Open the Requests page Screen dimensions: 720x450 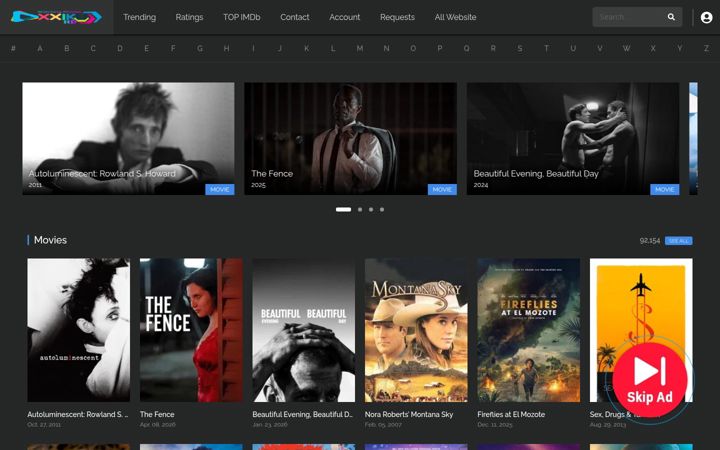tap(397, 17)
